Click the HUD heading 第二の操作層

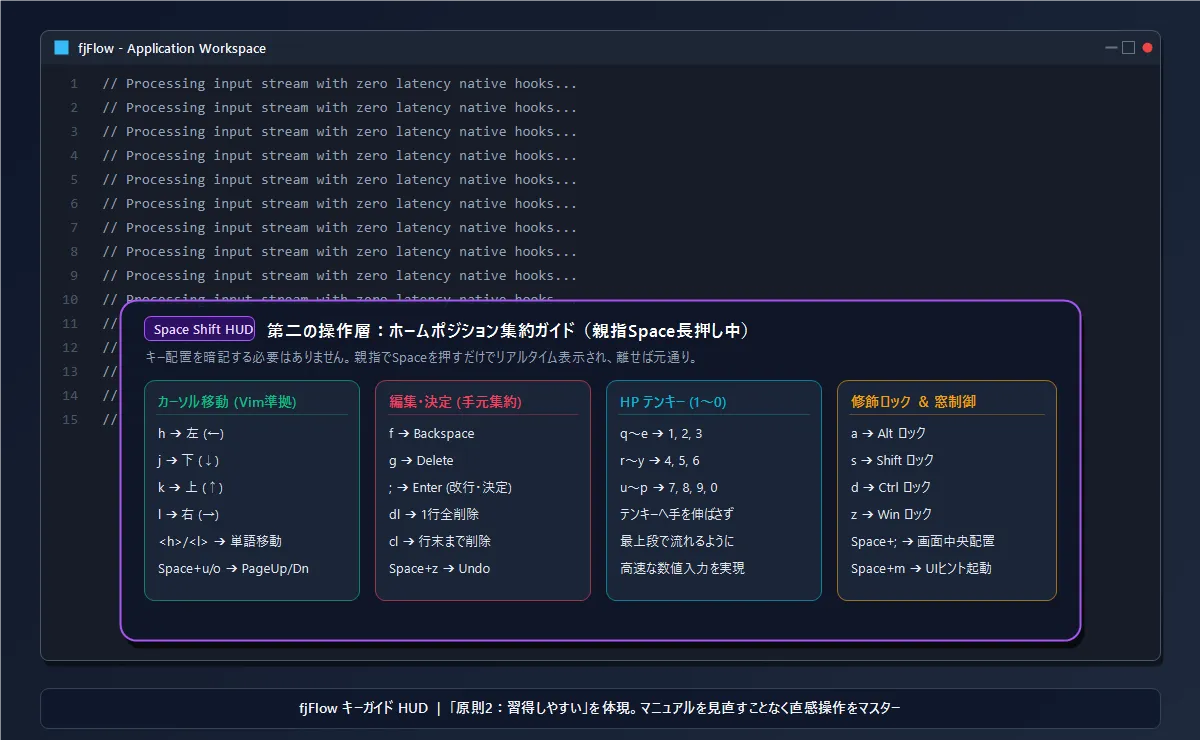509,330
